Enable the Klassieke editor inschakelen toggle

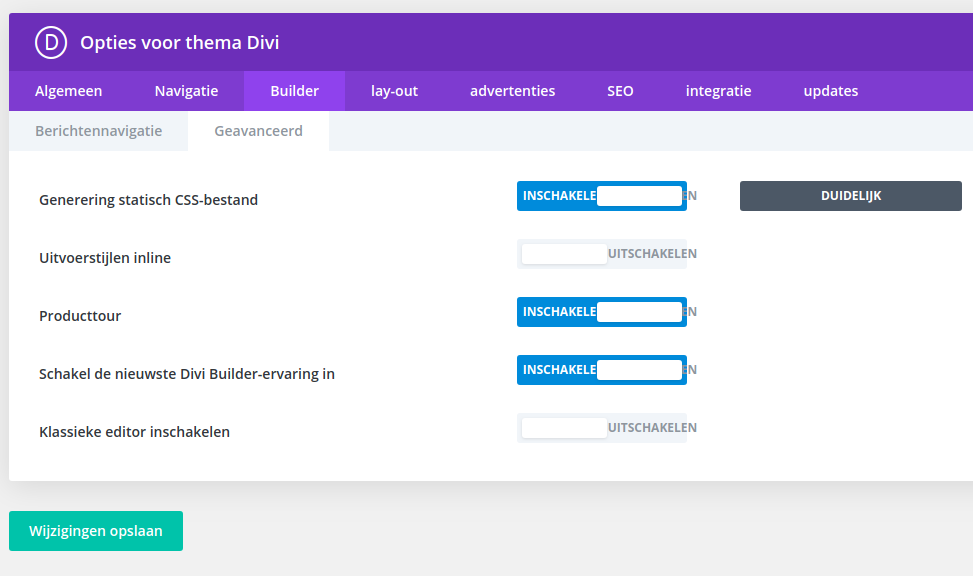[x=602, y=428]
